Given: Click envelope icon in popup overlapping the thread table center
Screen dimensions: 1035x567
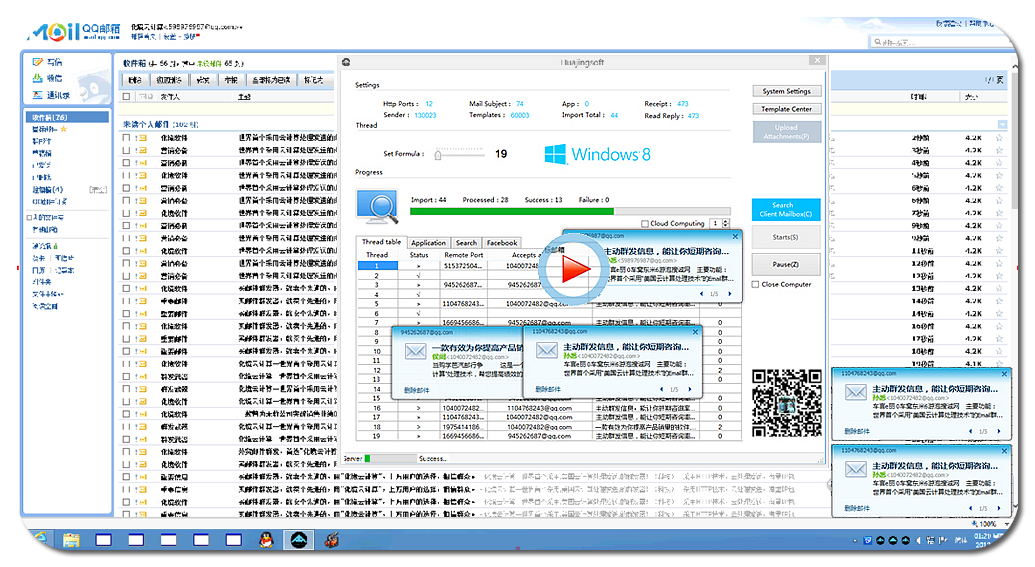Looking at the screenshot, I should click(547, 350).
